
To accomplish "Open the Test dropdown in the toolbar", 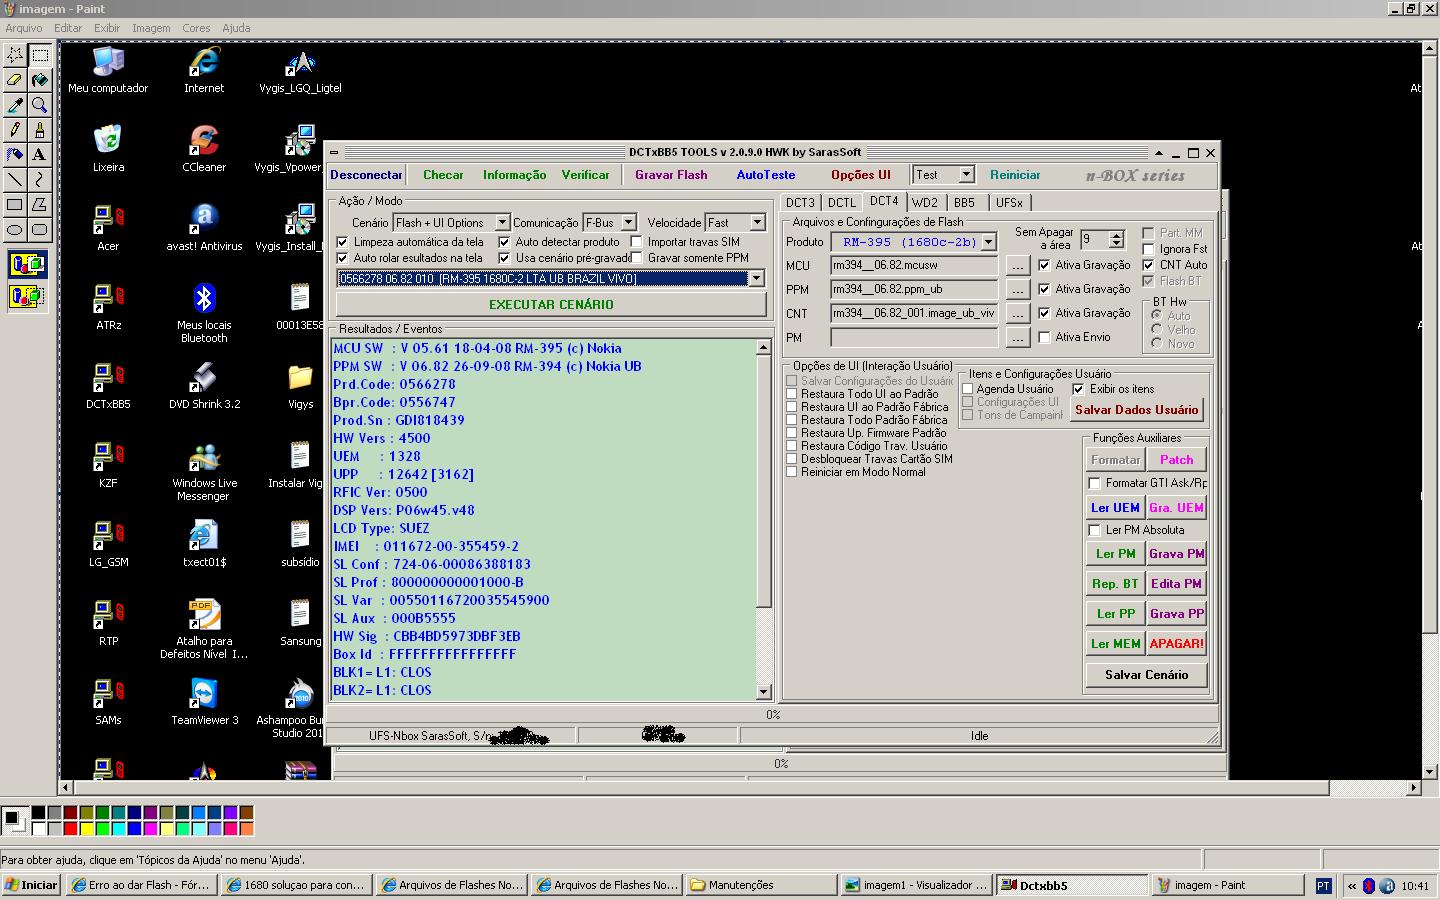I will pyautogui.click(x=966, y=175).
